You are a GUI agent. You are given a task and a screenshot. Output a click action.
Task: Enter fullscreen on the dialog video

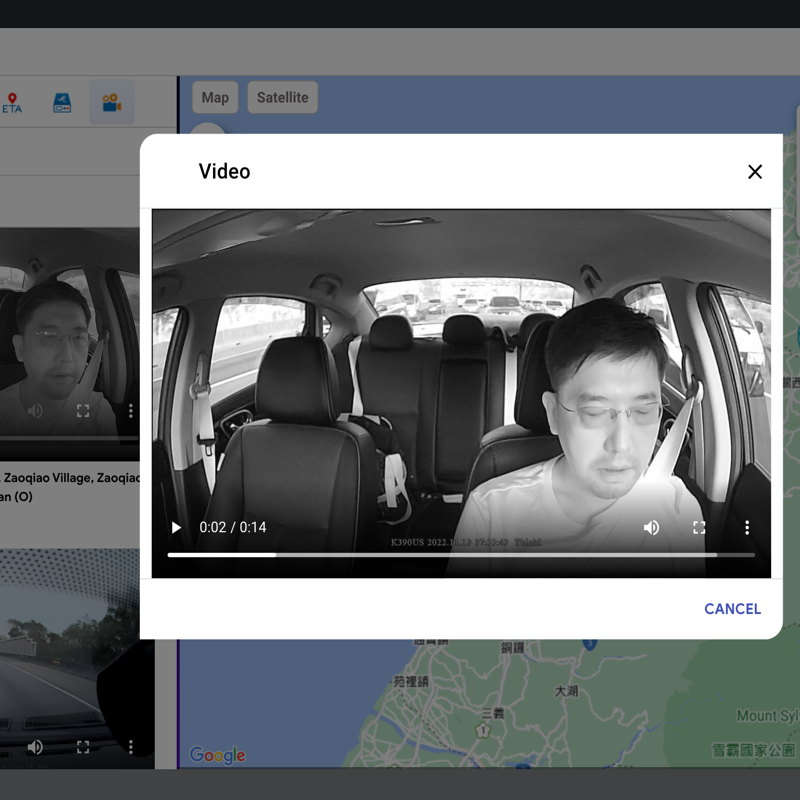click(x=699, y=527)
